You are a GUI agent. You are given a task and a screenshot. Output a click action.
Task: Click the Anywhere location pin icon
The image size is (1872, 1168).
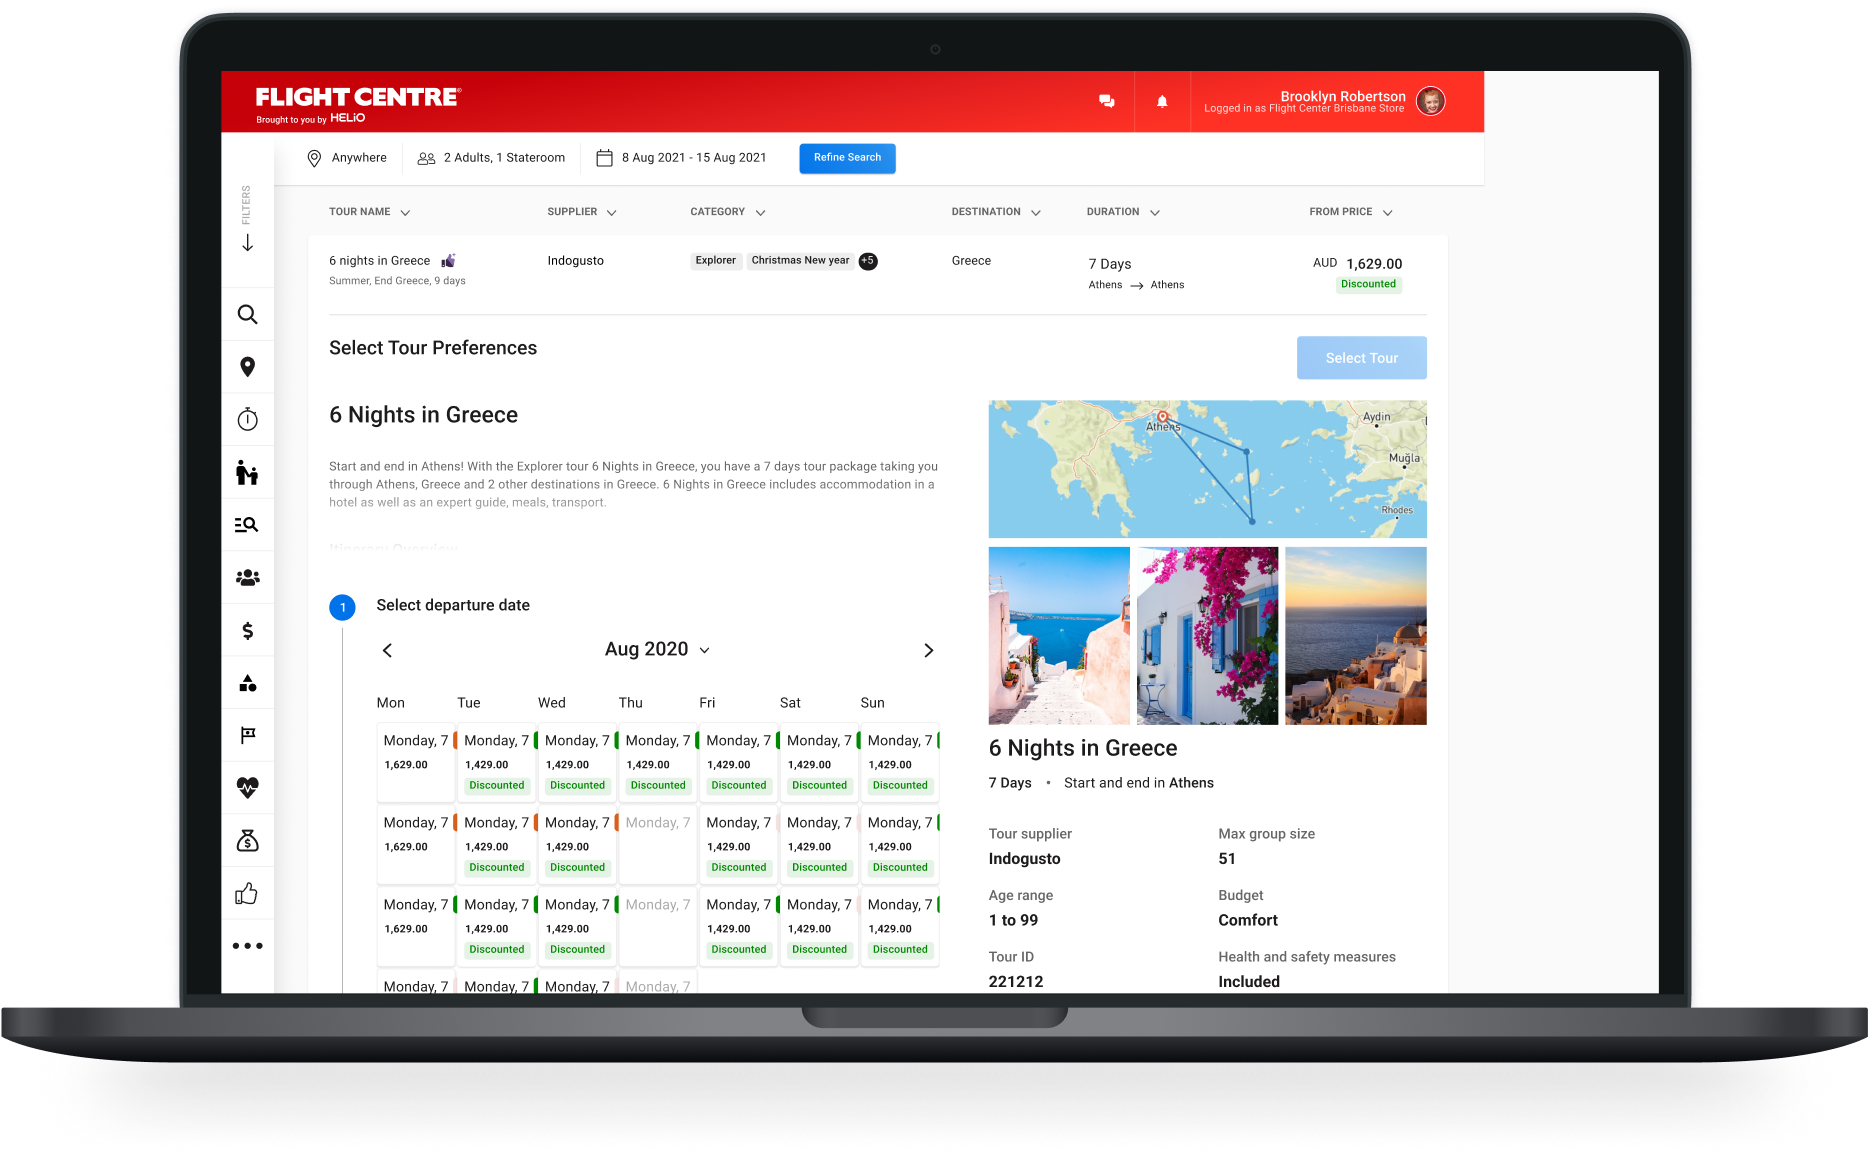point(314,158)
